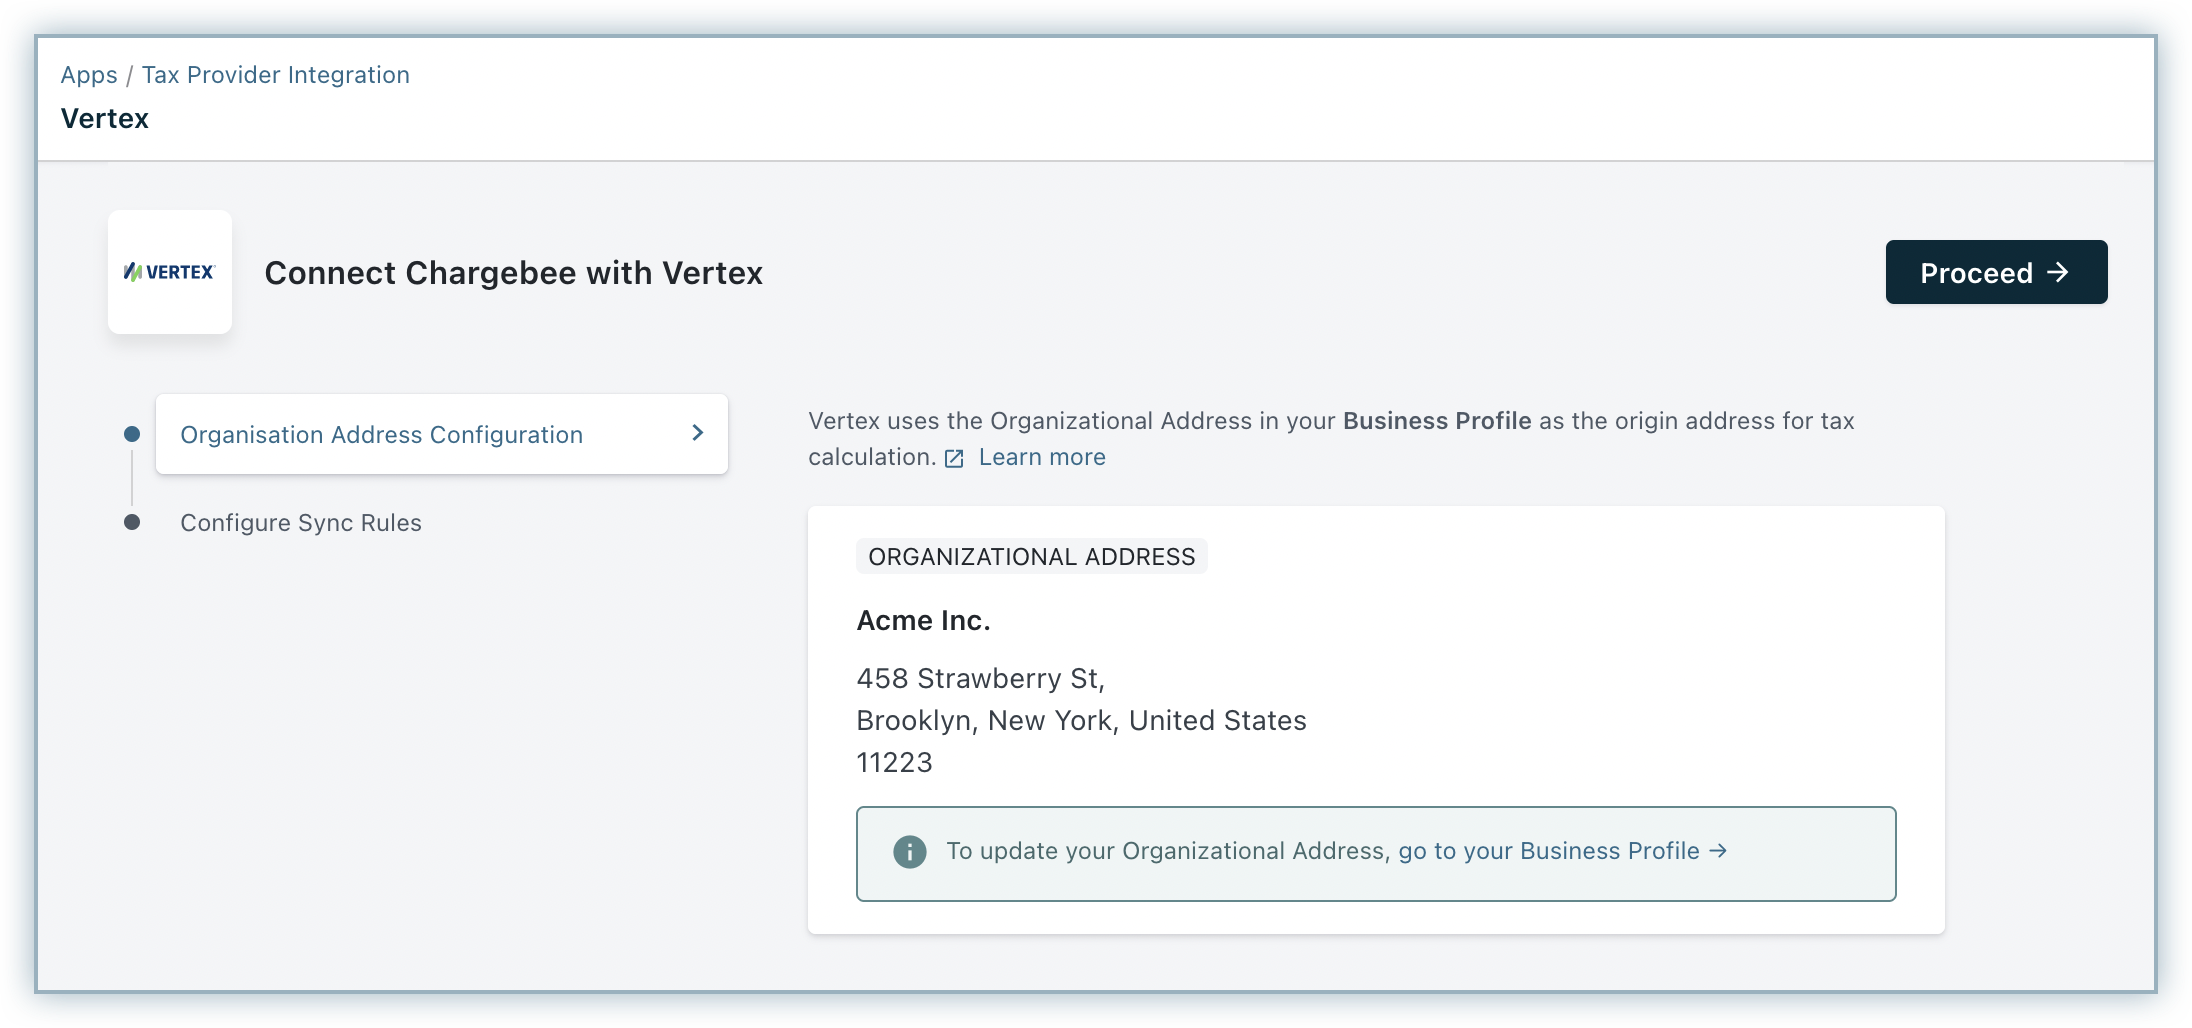
Task: Click the external link icon beside Learn more
Action: 954,458
